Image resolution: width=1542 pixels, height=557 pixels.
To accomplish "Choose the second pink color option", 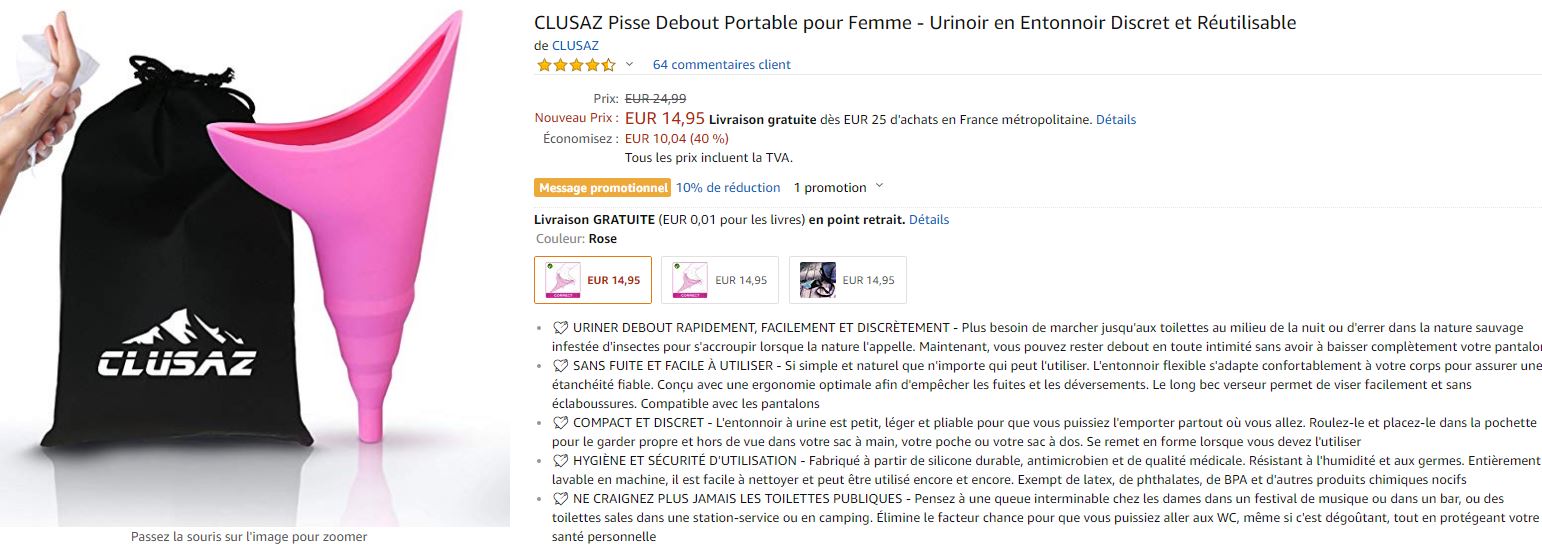I will click(x=720, y=280).
